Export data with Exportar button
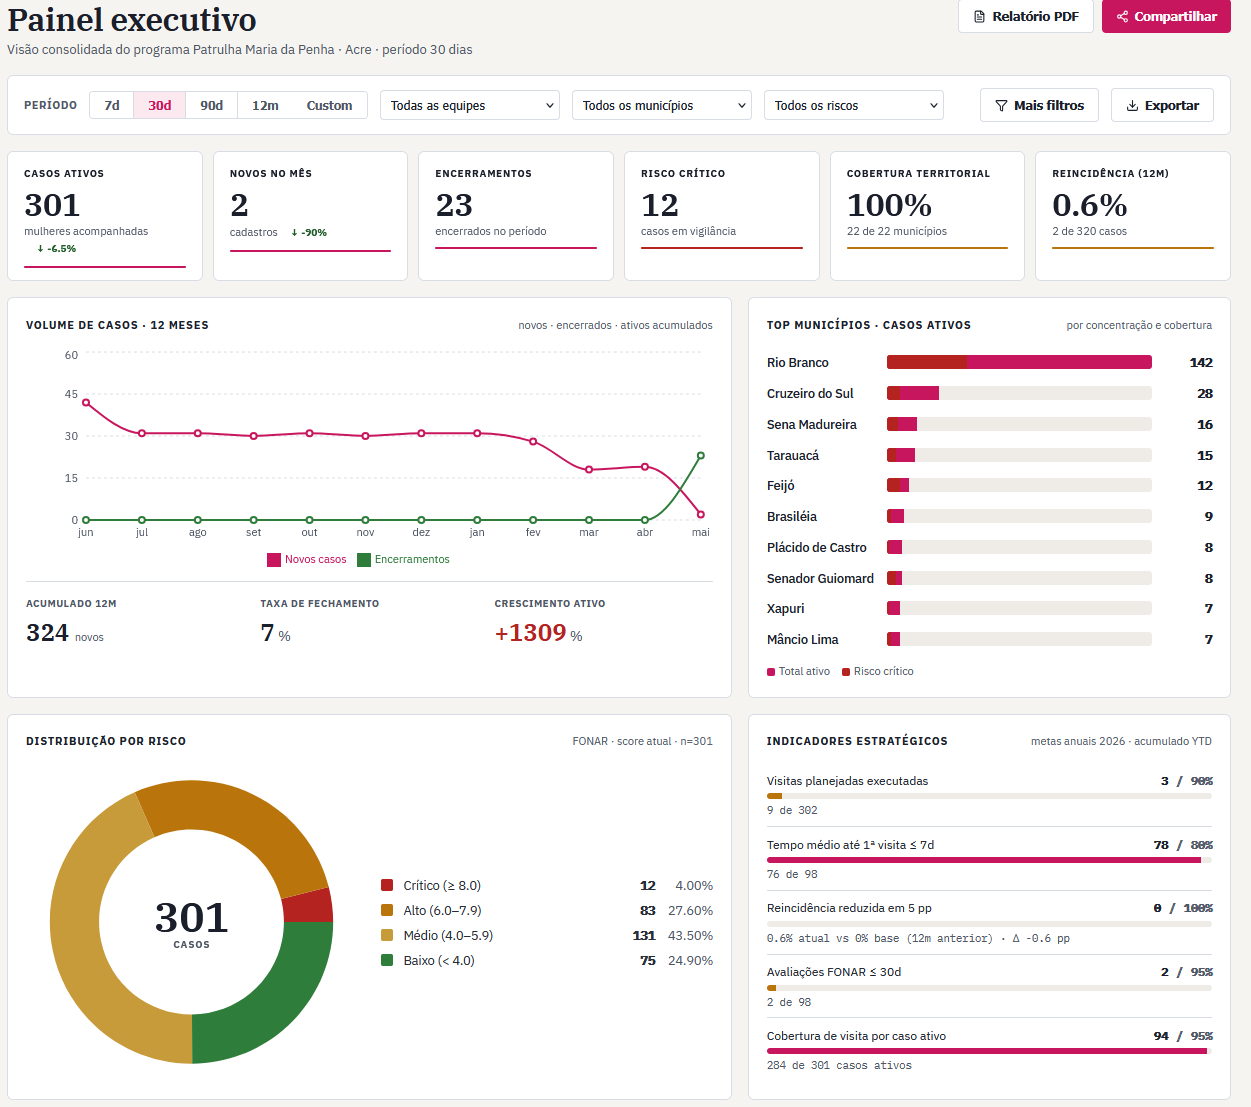The width and height of the screenshot is (1251, 1107). (x=1162, y=105)
